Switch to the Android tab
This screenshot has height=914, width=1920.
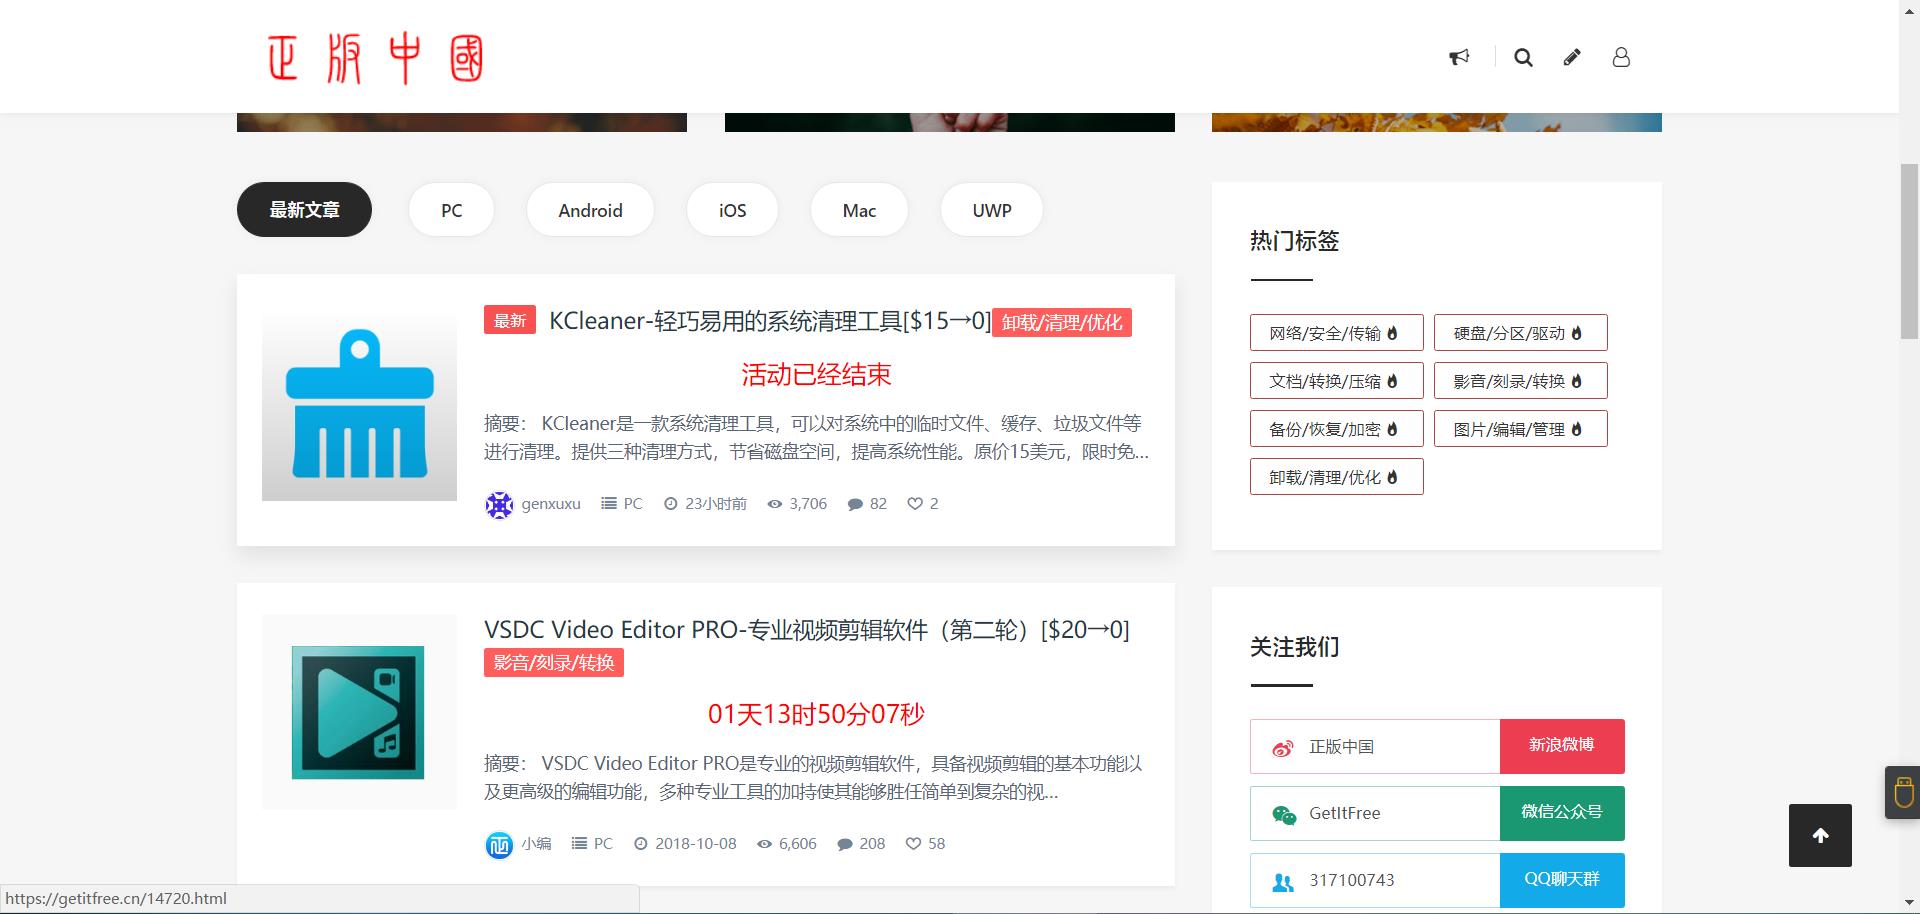point(590,210)
